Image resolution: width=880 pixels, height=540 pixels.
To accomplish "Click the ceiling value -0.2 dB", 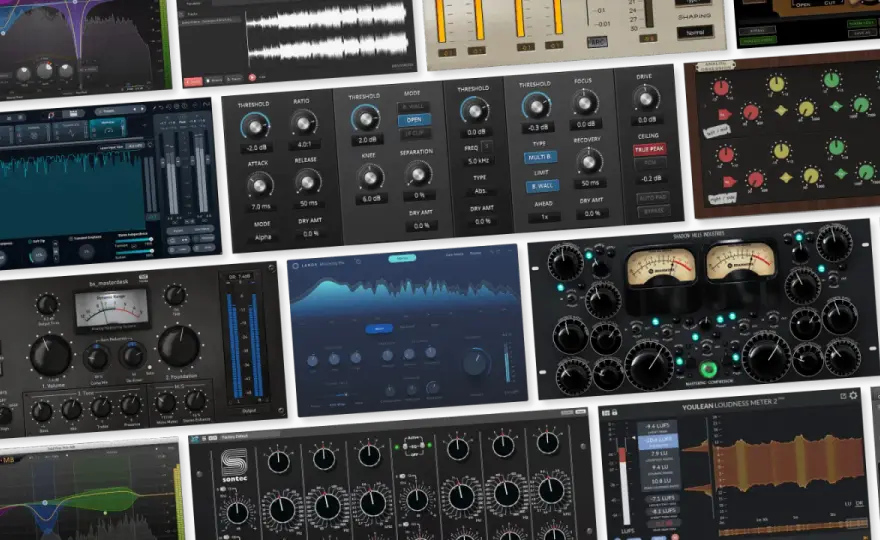I will (651, 179).
